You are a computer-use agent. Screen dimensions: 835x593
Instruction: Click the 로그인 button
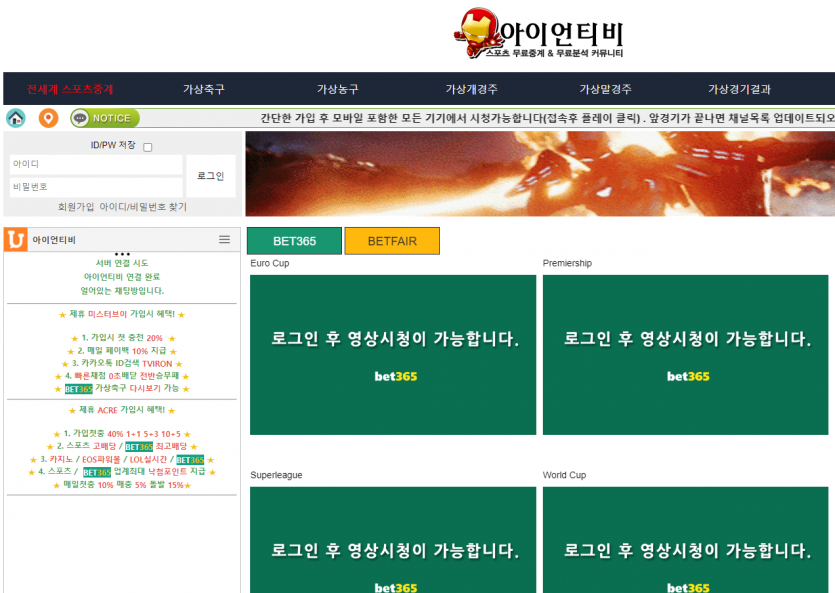click(211, 176)
